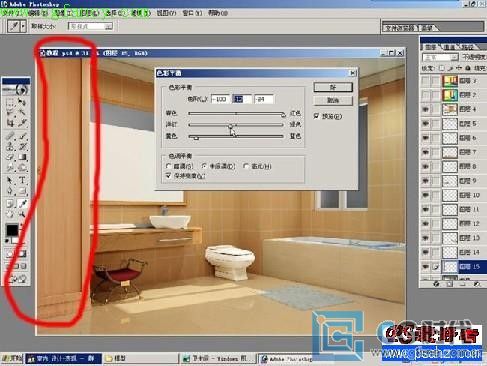Click the Cyan-Red slider track
This screenshot has width=487, height=366.
tap(236, 113)
